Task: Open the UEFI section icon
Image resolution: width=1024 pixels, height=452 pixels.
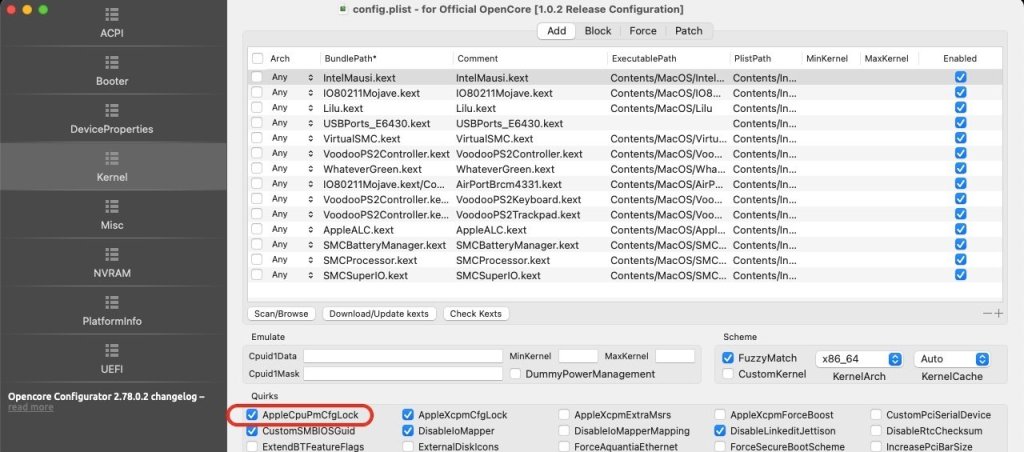Action: pyautogui.click(x=112, y=350)
